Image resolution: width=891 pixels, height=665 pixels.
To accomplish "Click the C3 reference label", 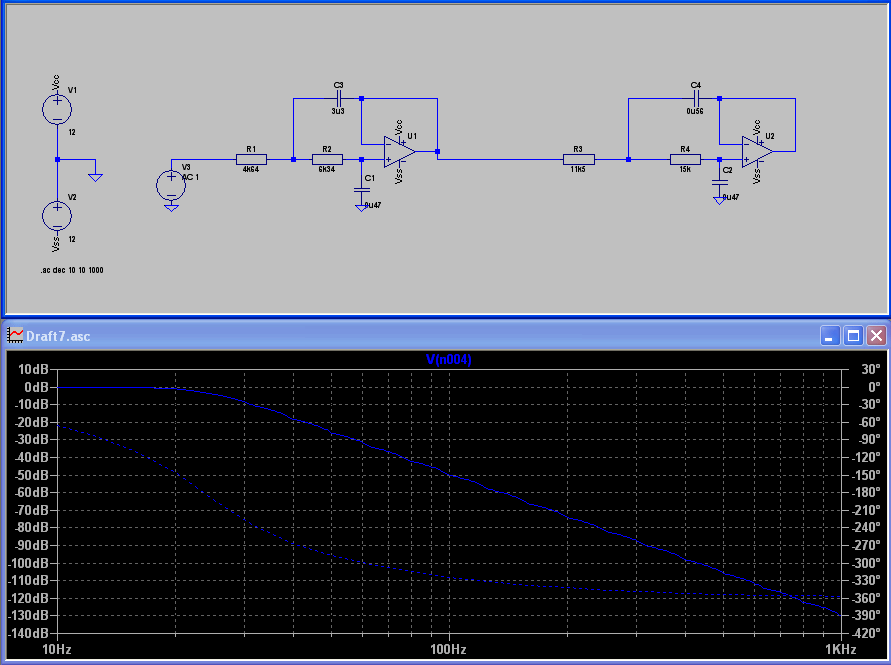I will pyautogui.click(x=339, y=85).
